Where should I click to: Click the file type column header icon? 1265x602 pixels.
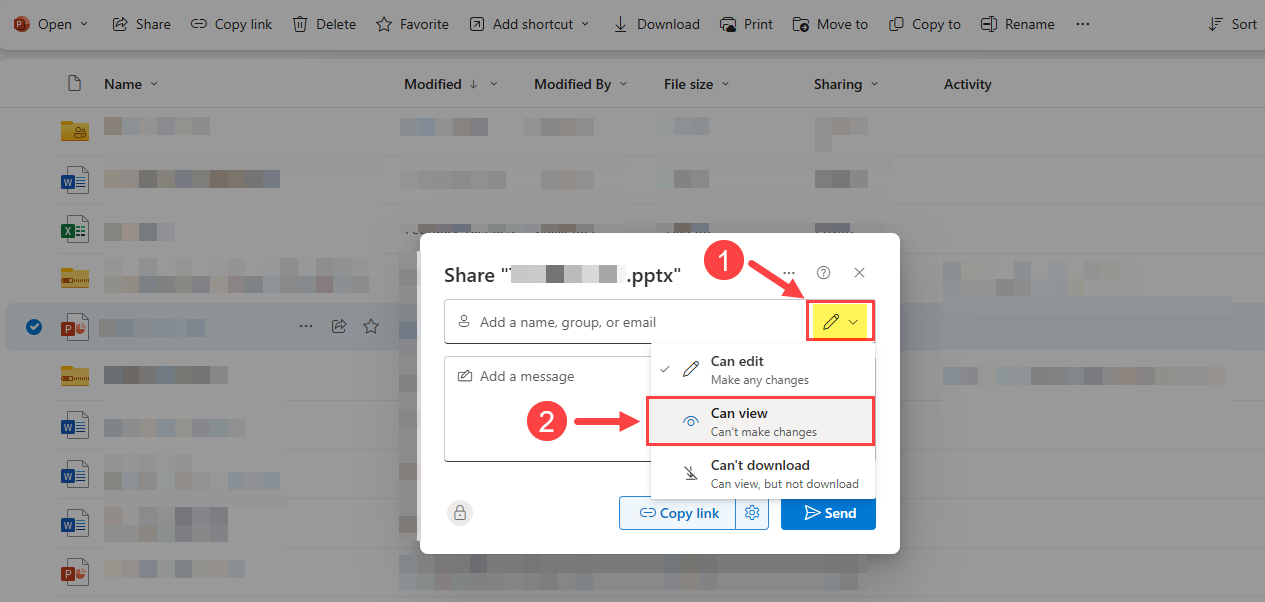coord(74,84)
